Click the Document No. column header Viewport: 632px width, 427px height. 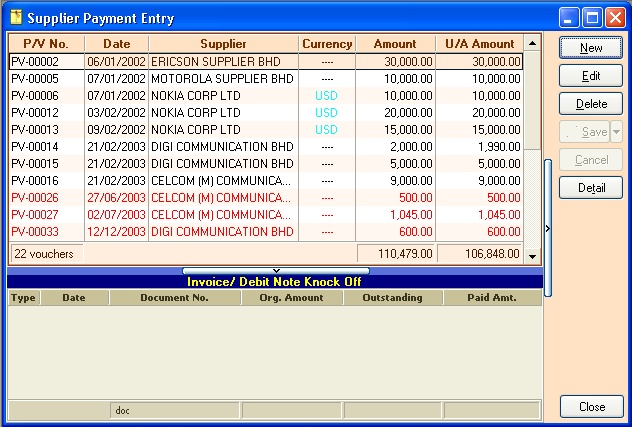pyautogui.click(x=175, y=298)
